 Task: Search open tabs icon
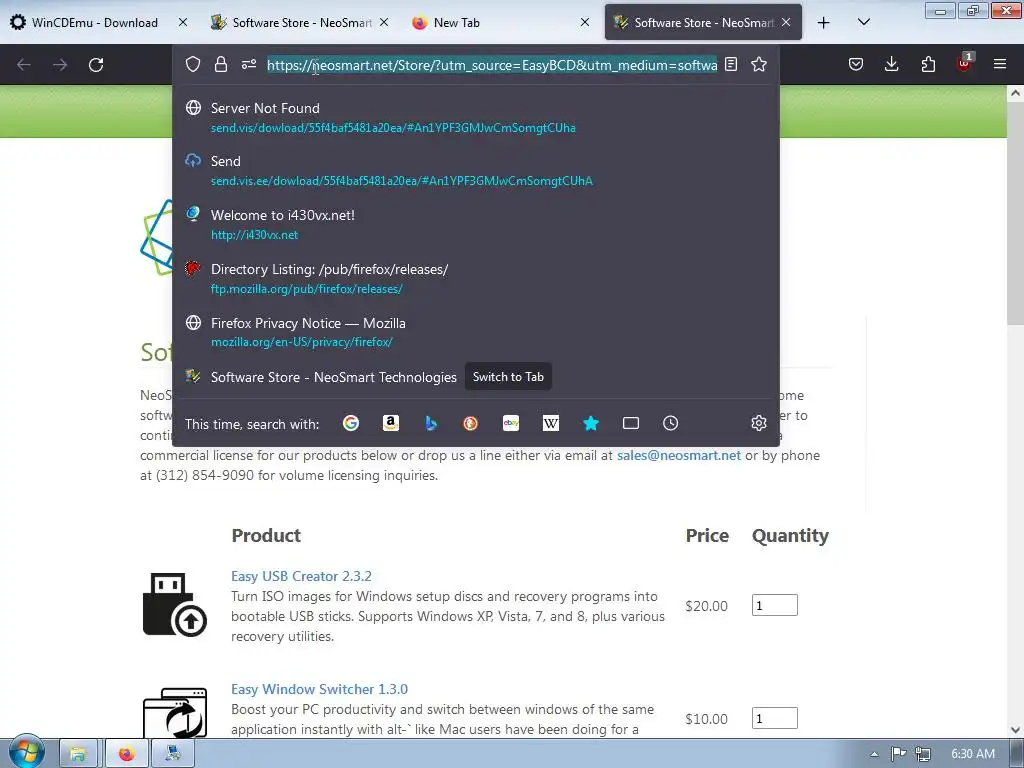[631, 423]
